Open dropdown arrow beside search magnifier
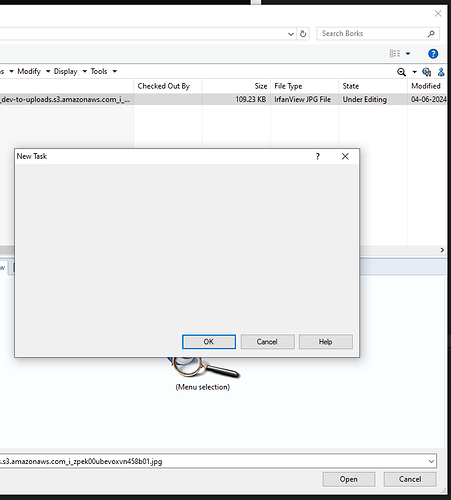The image size is (451, 500). 414,72
